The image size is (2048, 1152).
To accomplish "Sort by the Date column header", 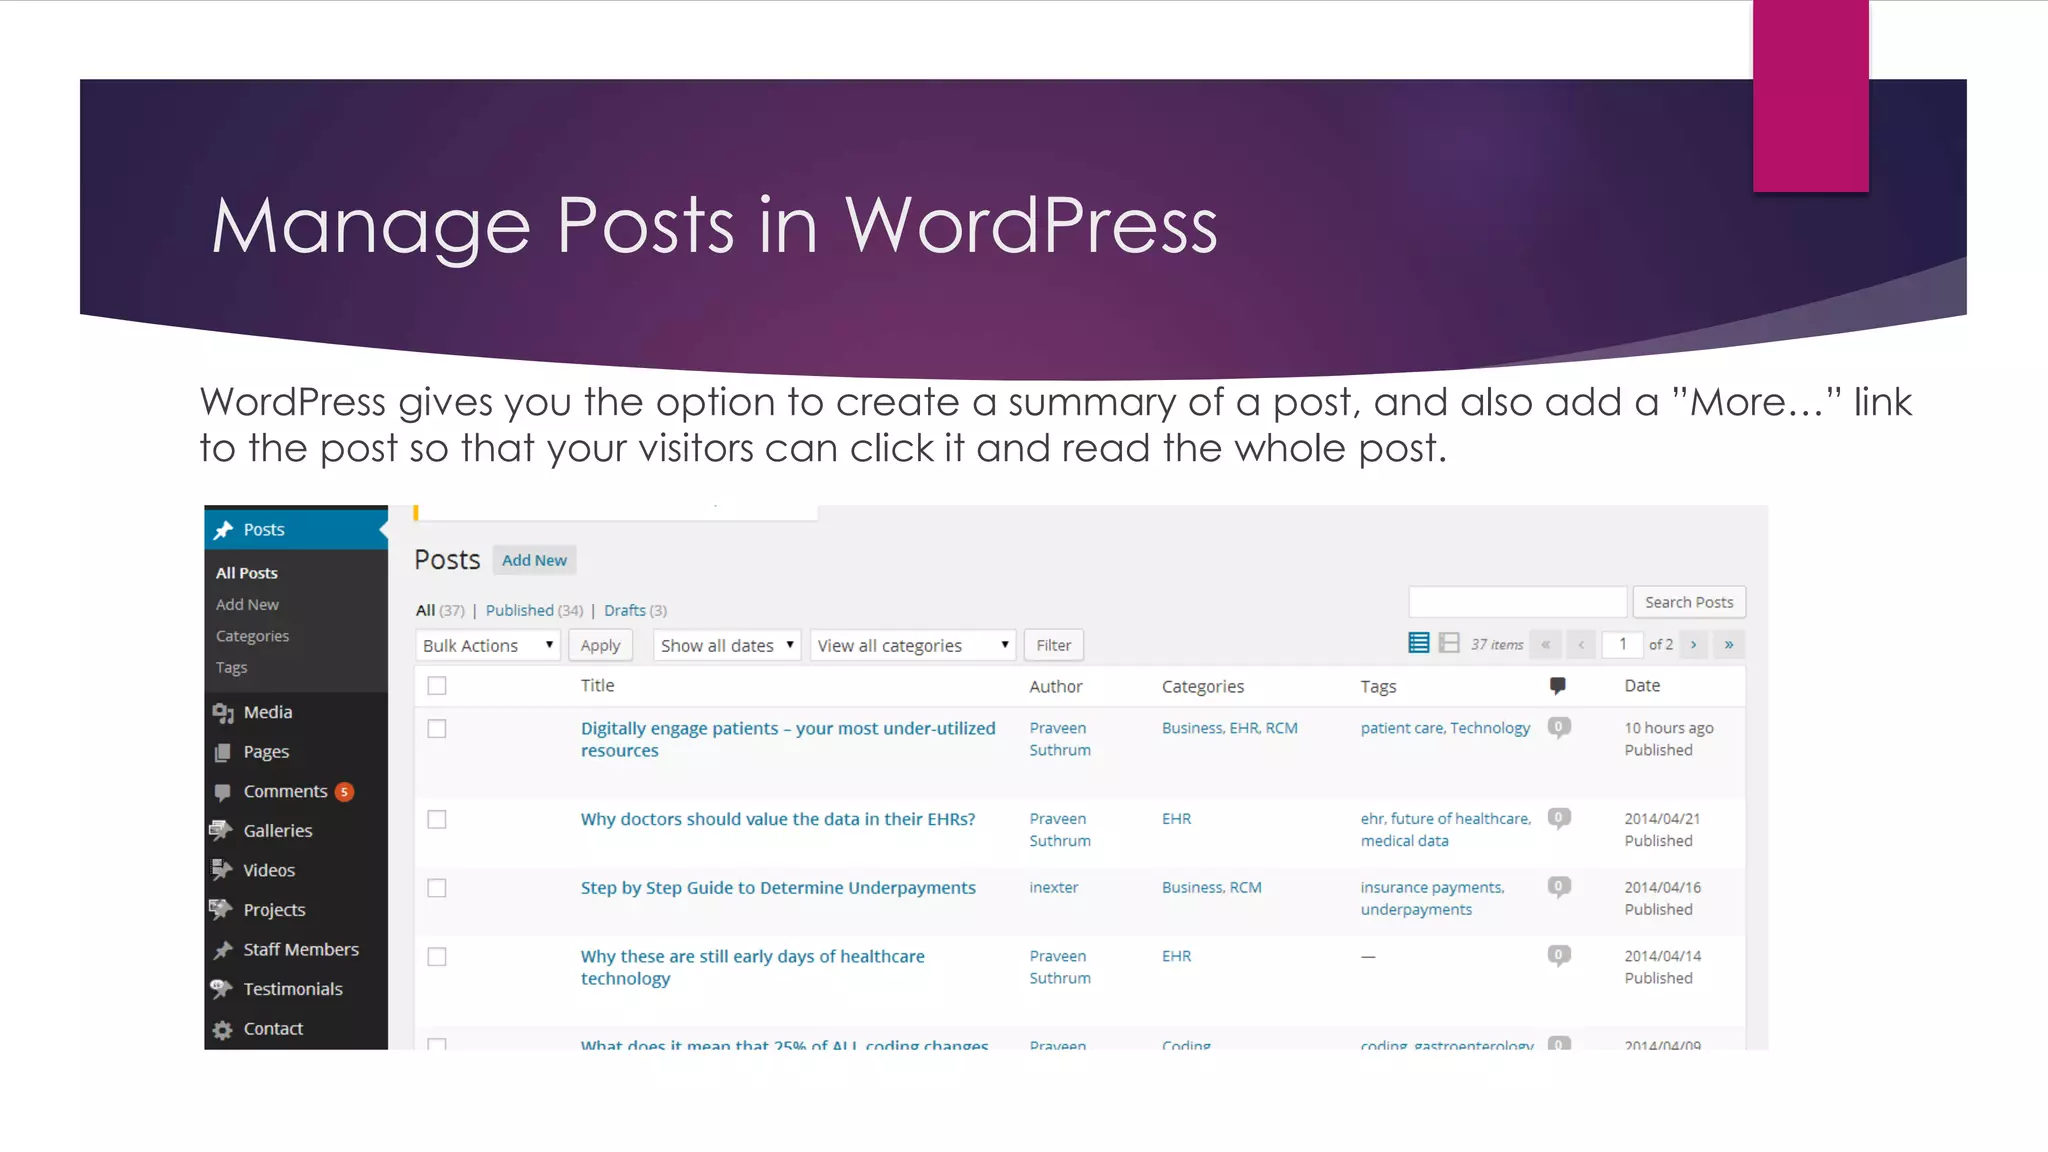I will [x=1642, y=686].
